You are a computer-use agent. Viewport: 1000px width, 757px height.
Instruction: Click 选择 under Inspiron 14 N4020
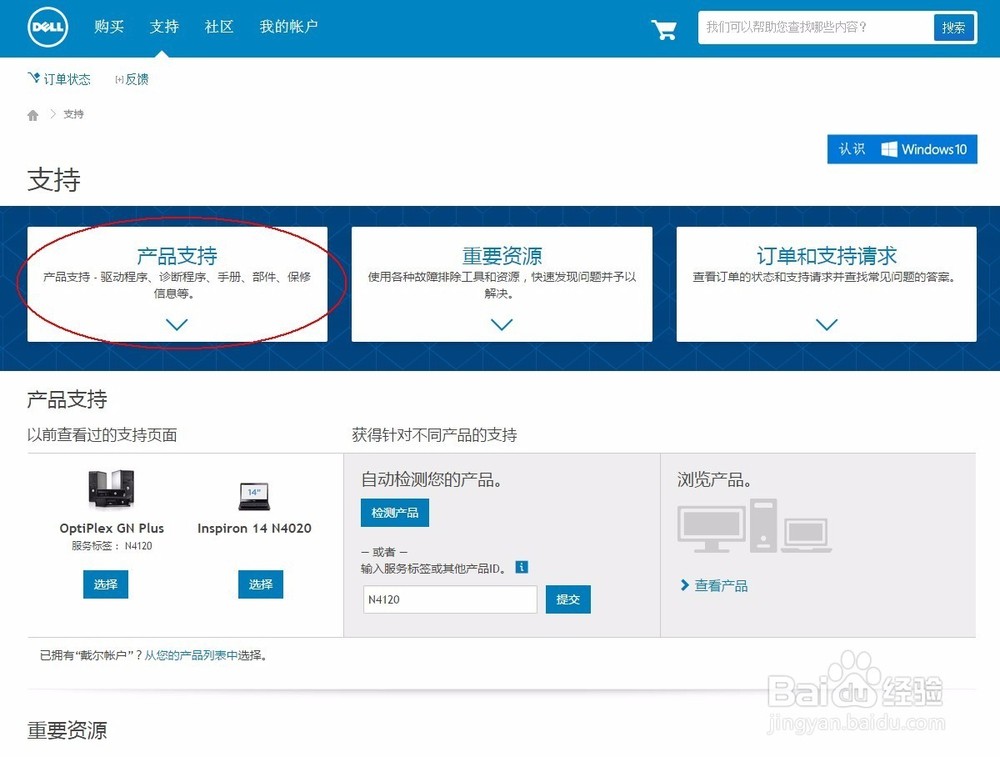coord(261,584)
